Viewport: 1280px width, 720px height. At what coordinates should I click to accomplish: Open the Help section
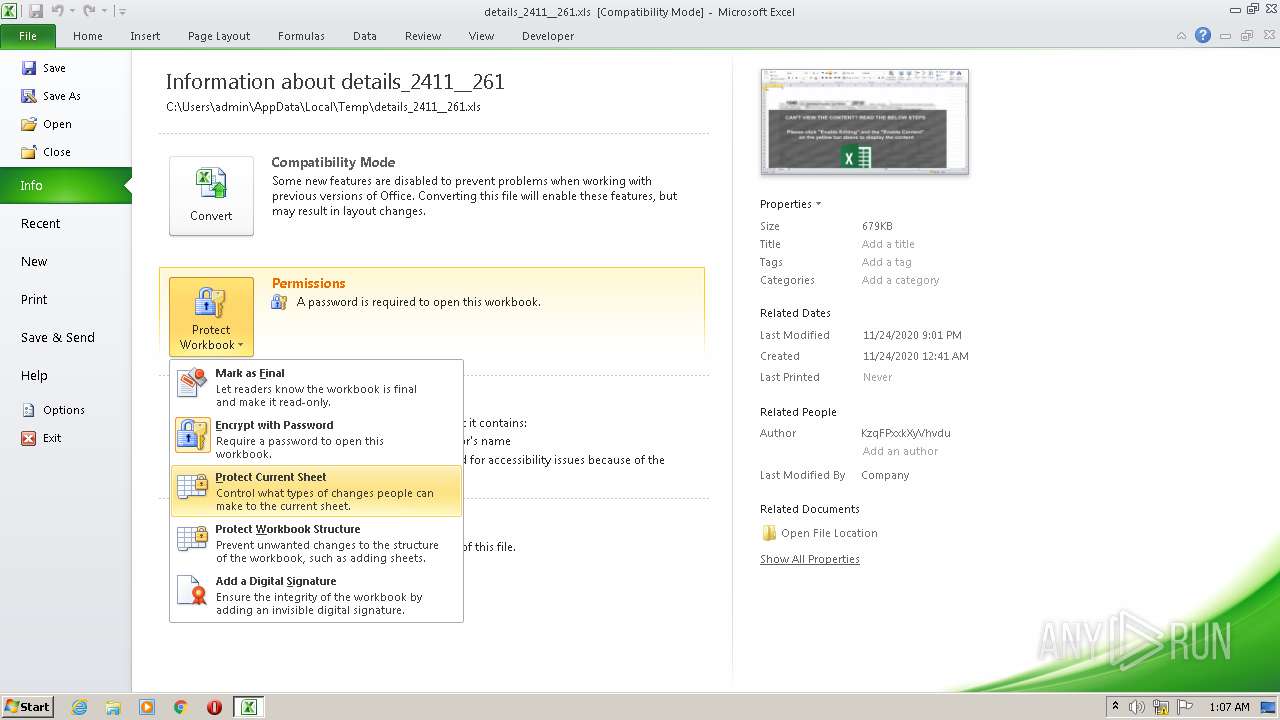click(65, 376)
